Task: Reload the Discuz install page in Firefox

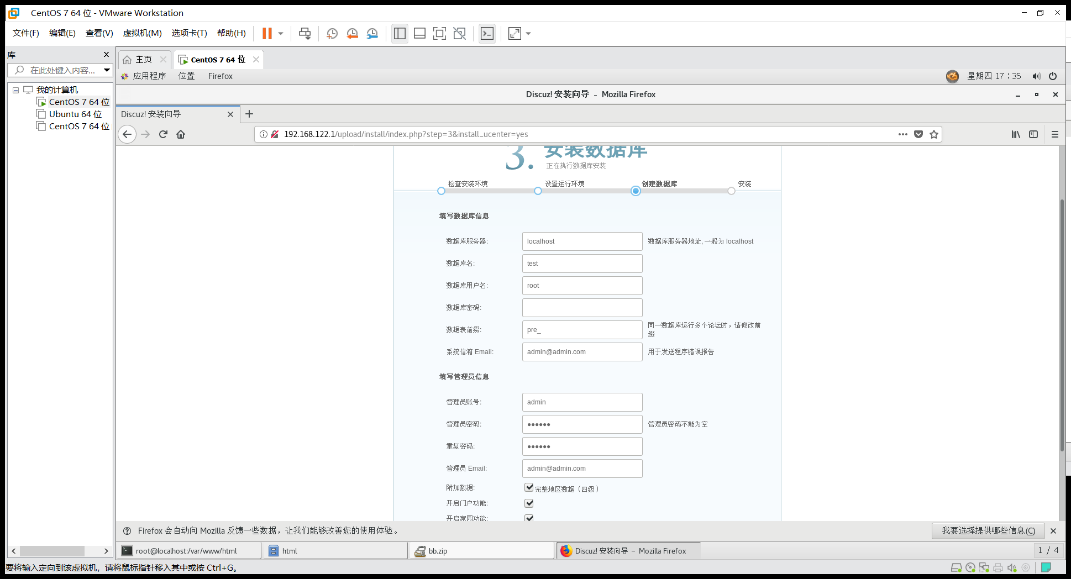Action: [163, 133]
